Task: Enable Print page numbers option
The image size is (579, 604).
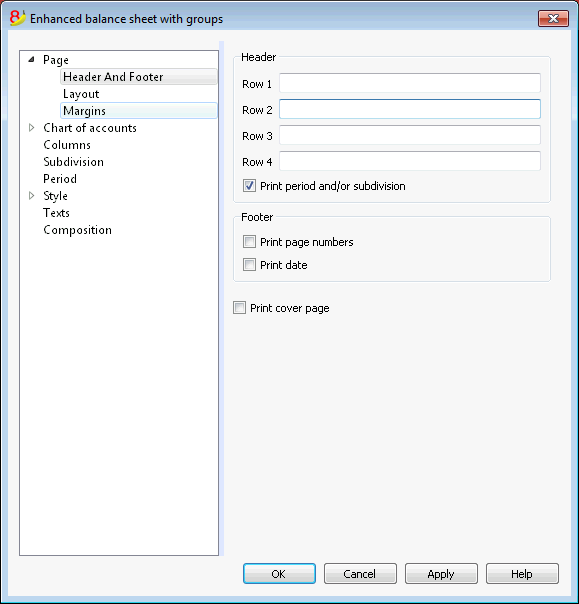Action: coord(249,242)
